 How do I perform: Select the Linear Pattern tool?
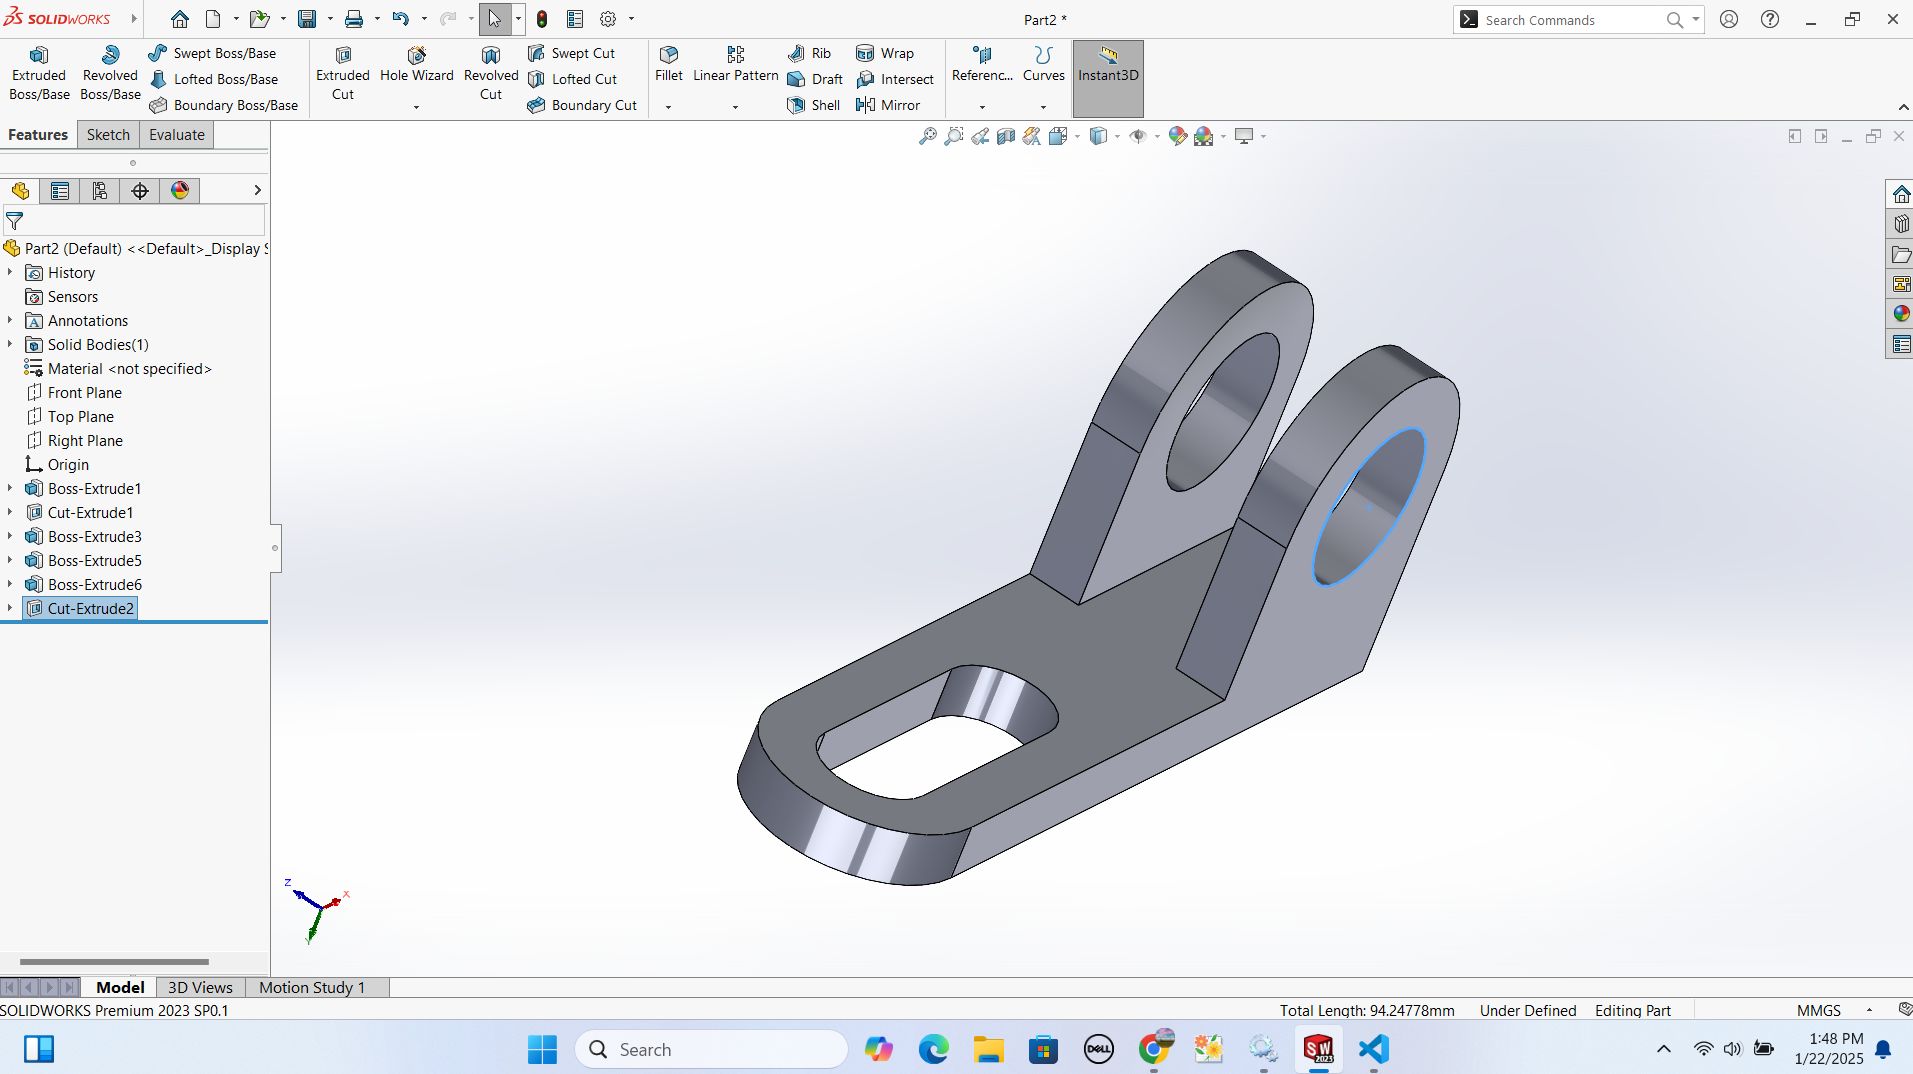pos(736,66)
